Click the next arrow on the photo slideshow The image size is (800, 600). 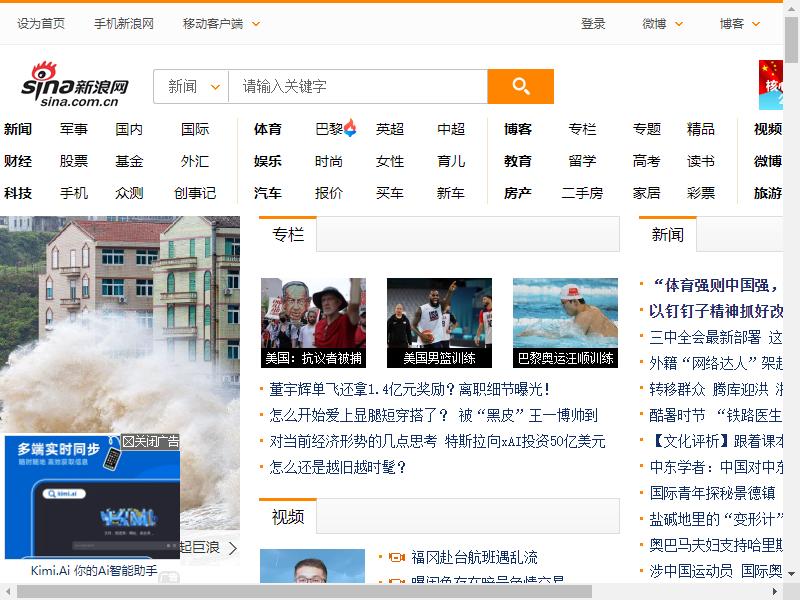233,548
